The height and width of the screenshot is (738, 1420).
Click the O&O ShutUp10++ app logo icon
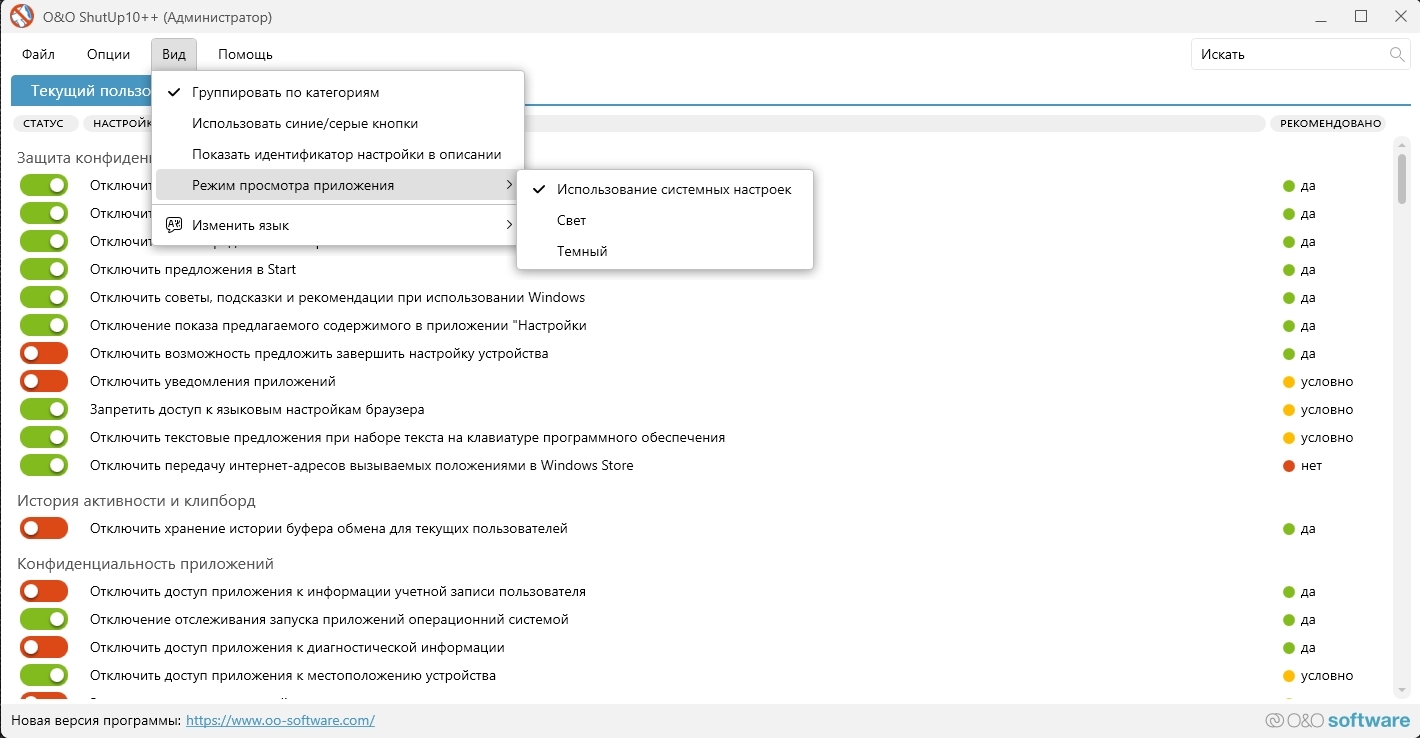[20, 17]
